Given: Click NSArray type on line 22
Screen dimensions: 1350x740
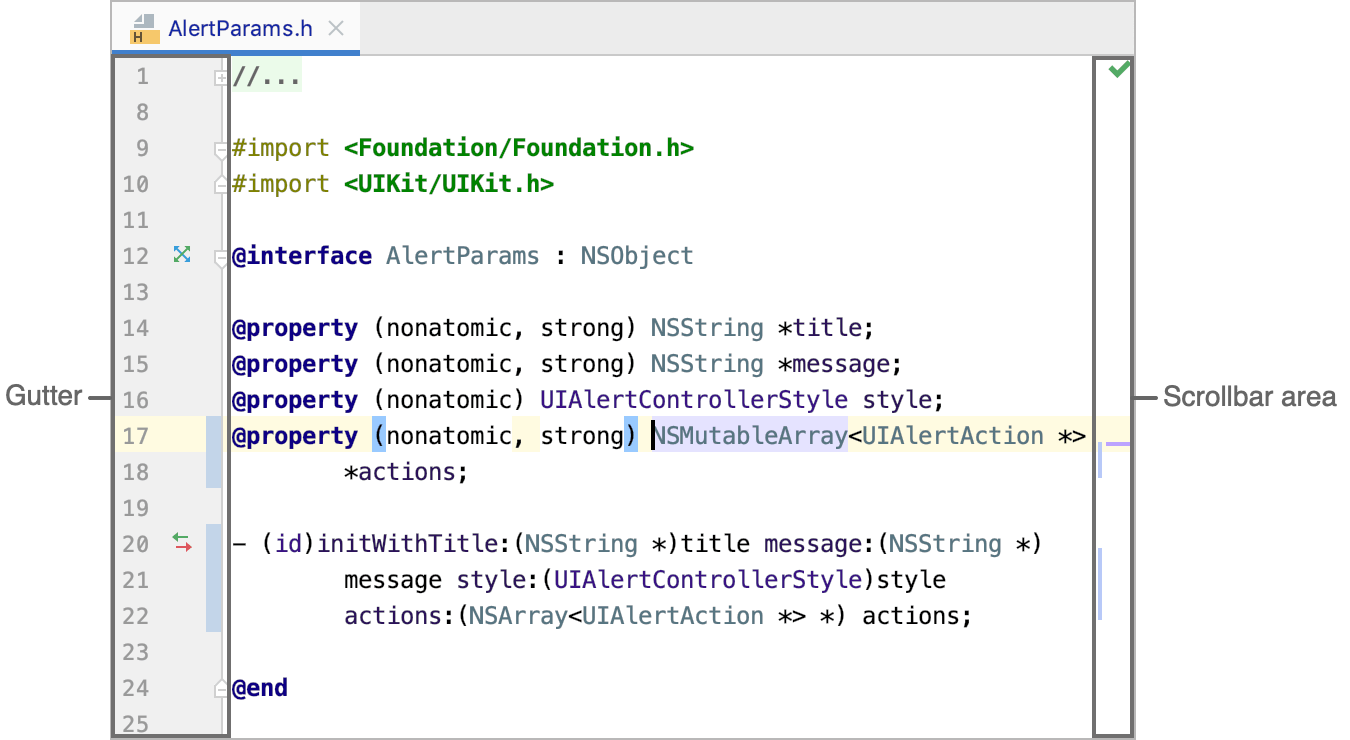Looking at the screenshot, I should click(x=518, y=616).
